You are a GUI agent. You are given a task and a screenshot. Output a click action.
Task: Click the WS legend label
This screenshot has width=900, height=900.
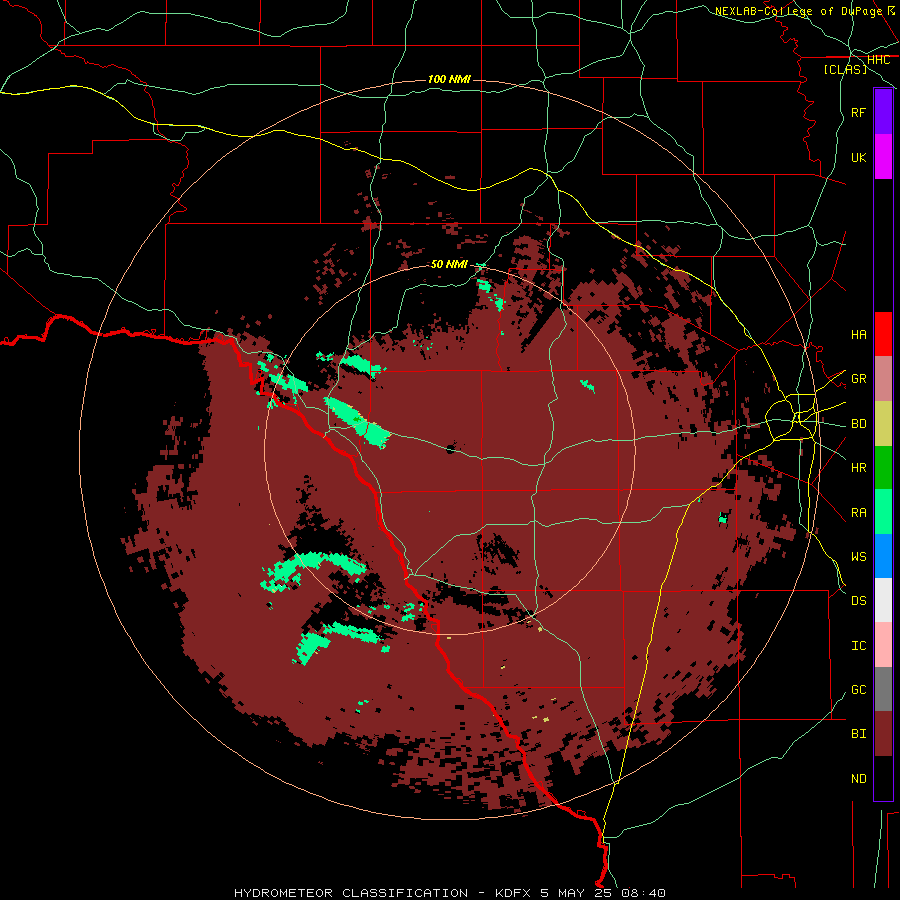858,556
